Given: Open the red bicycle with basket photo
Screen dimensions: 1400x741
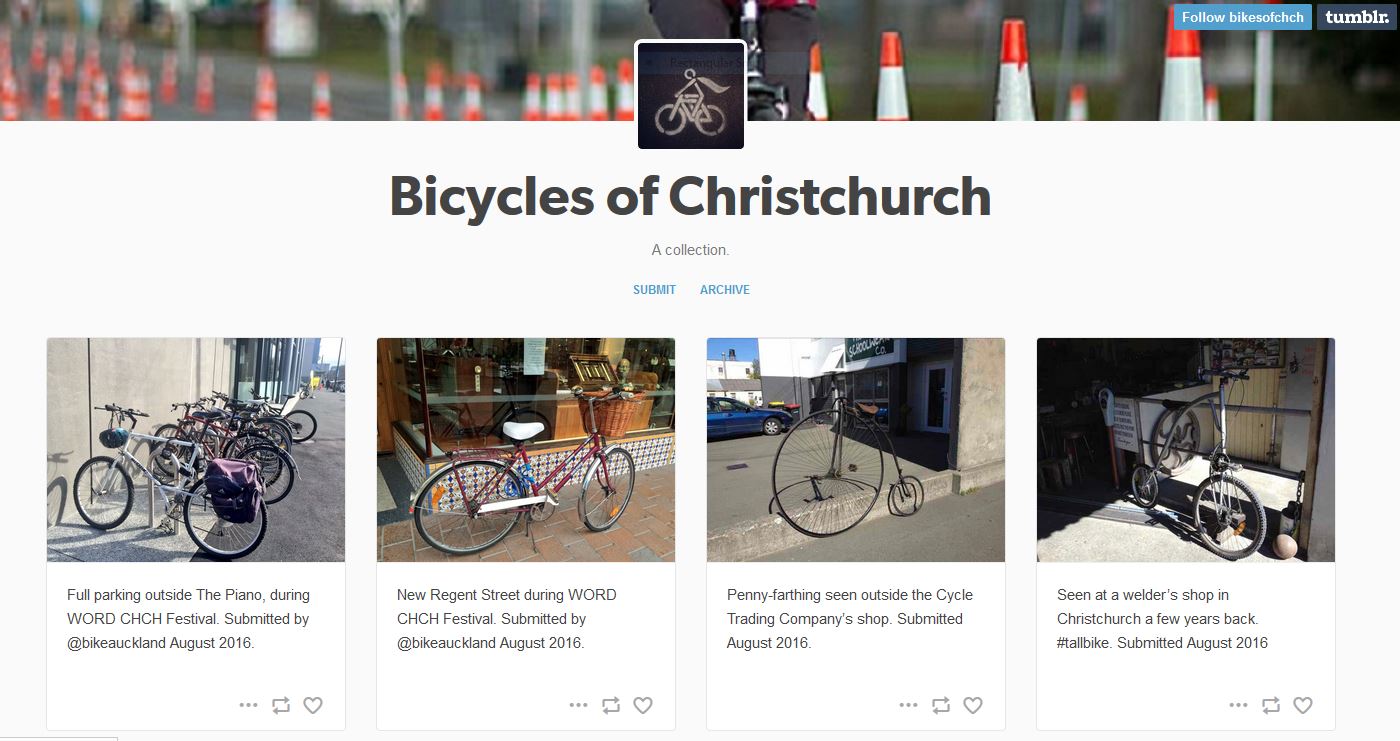Looking at the screenshot, I should click(525, 450).
